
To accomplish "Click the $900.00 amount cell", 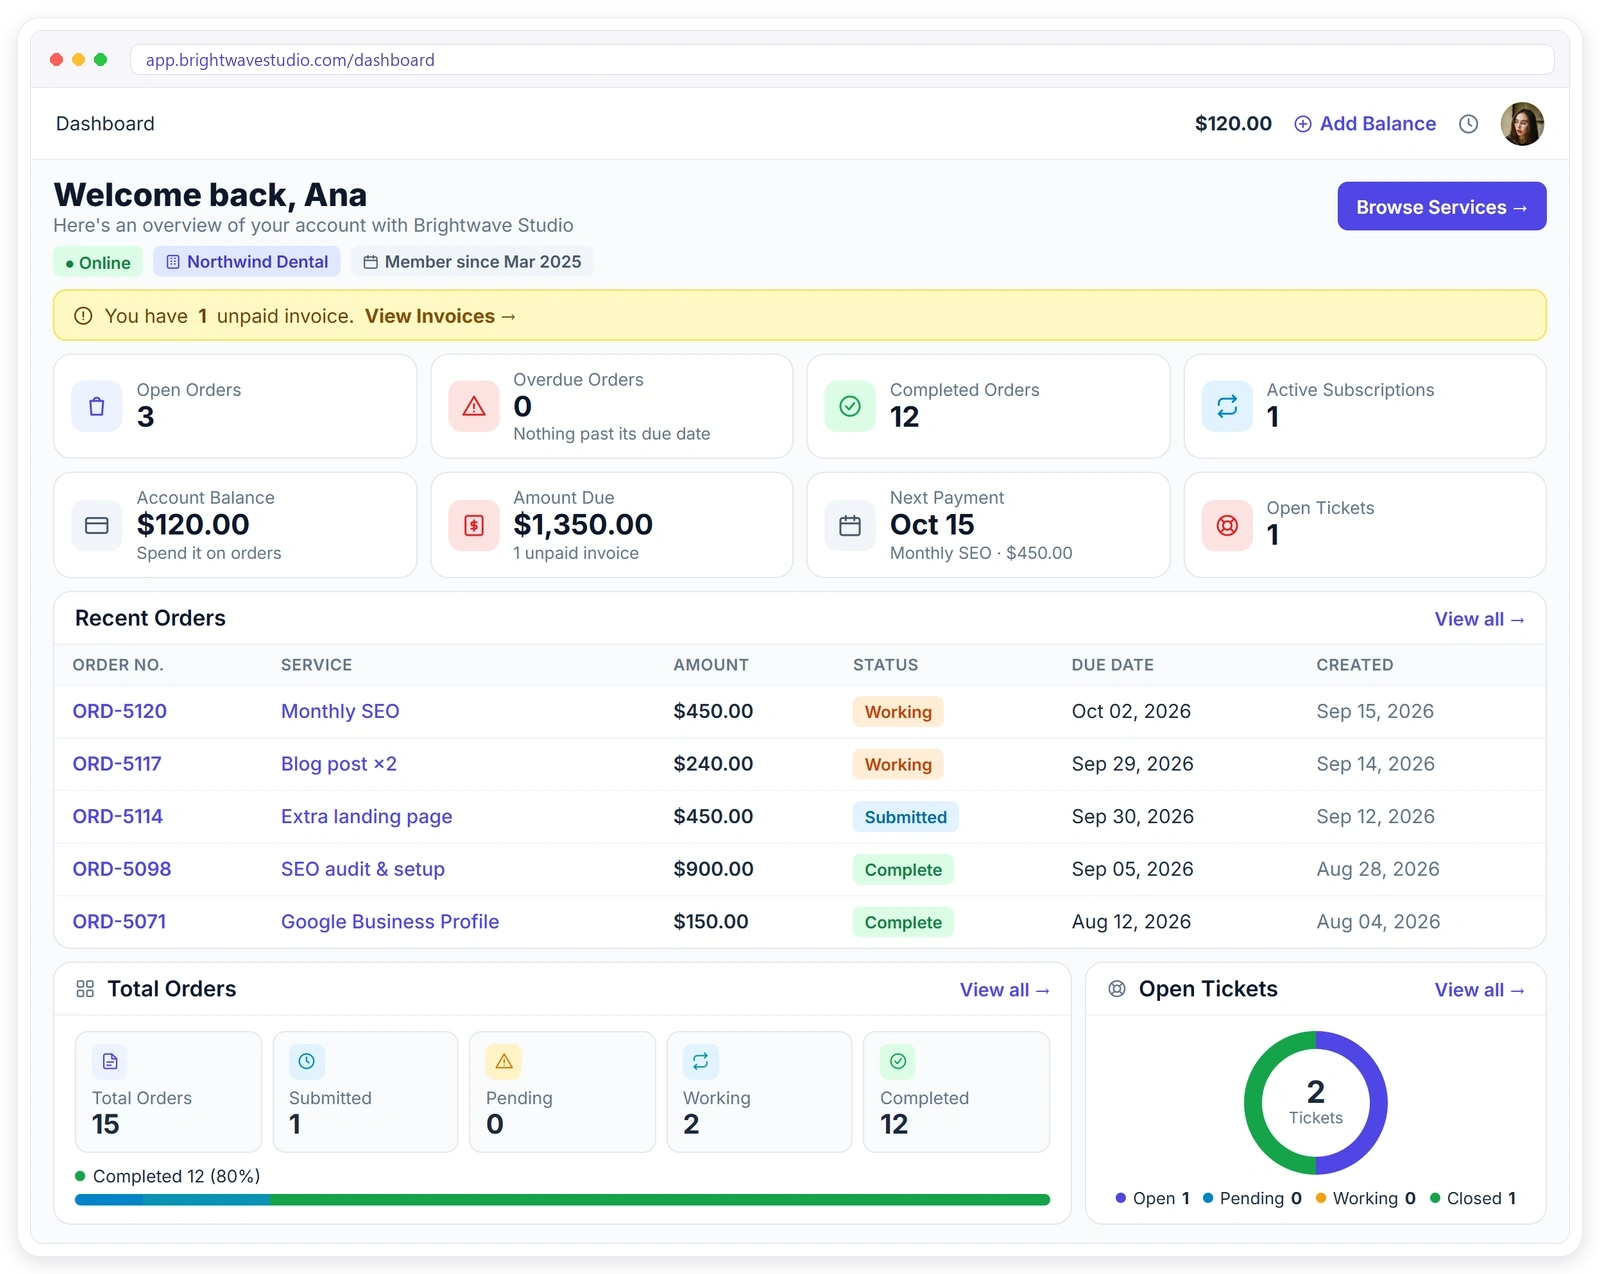I will point(714,869).
